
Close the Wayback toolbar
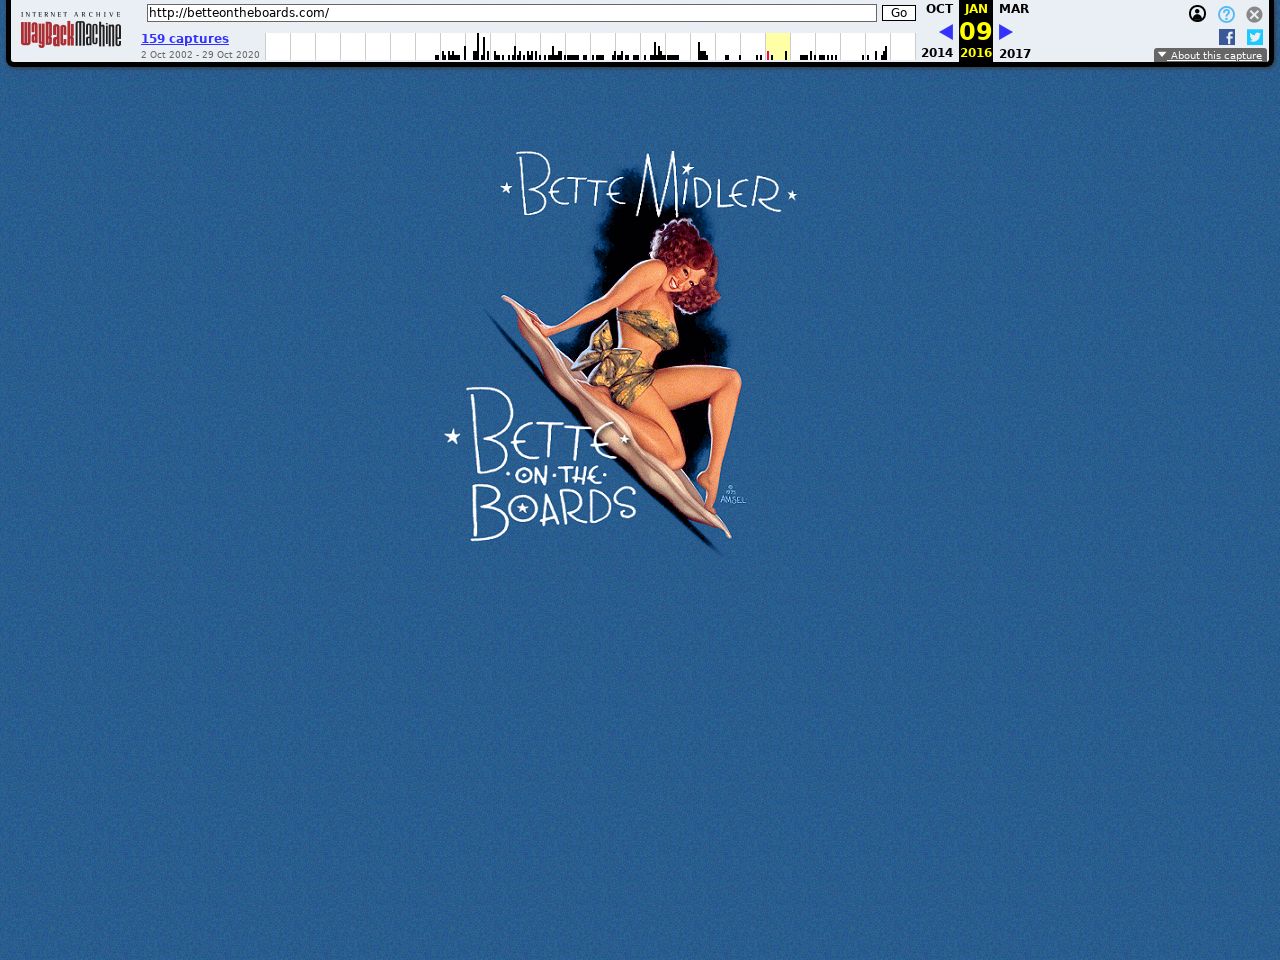[x=1254, y=14]
